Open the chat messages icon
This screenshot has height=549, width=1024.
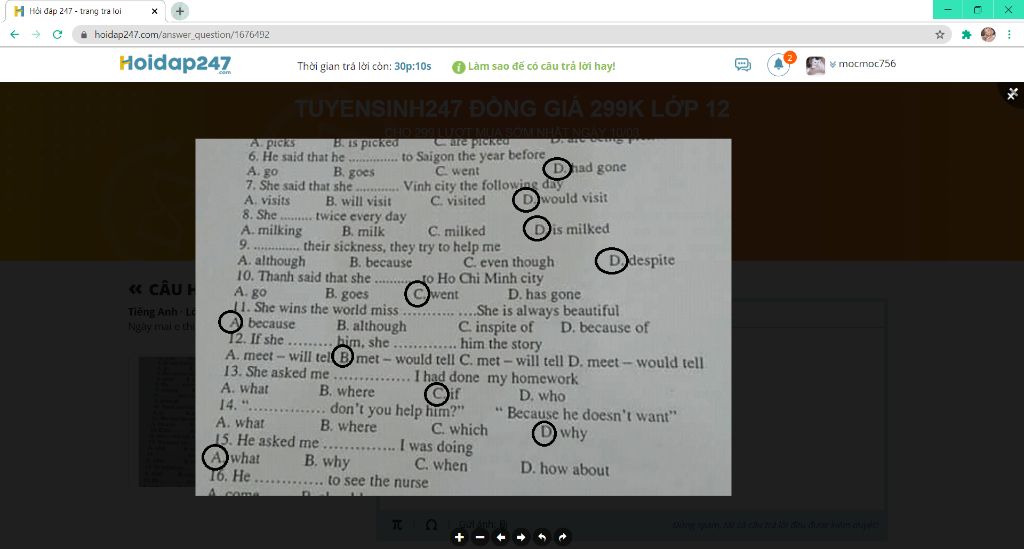pos(743,65)
